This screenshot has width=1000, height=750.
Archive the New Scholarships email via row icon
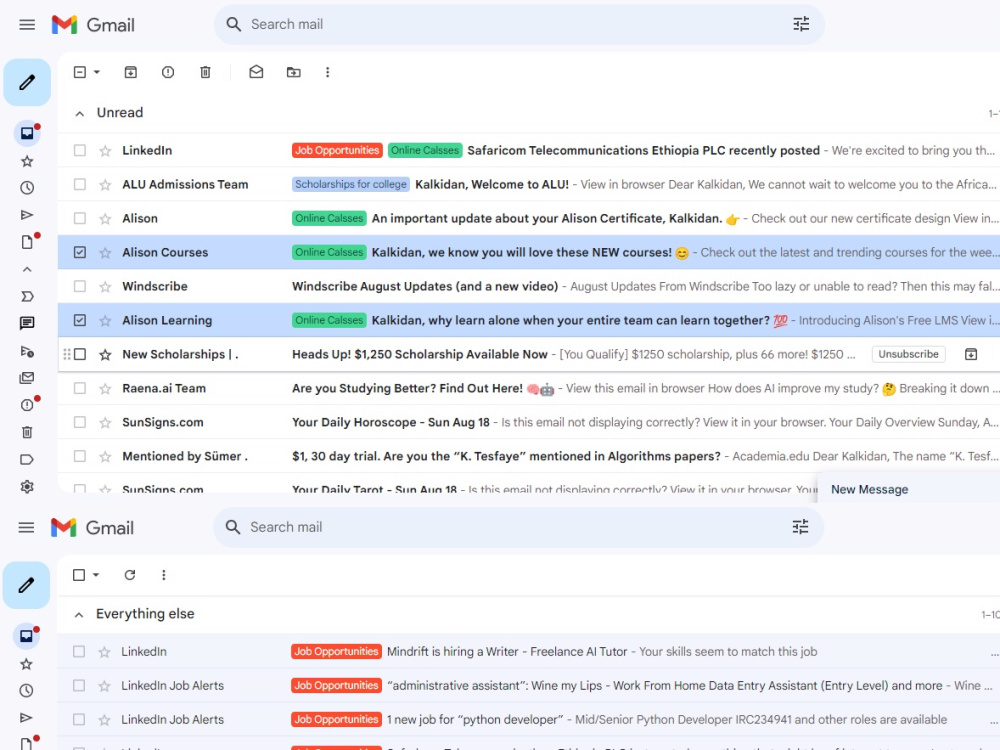pos(971,355)
